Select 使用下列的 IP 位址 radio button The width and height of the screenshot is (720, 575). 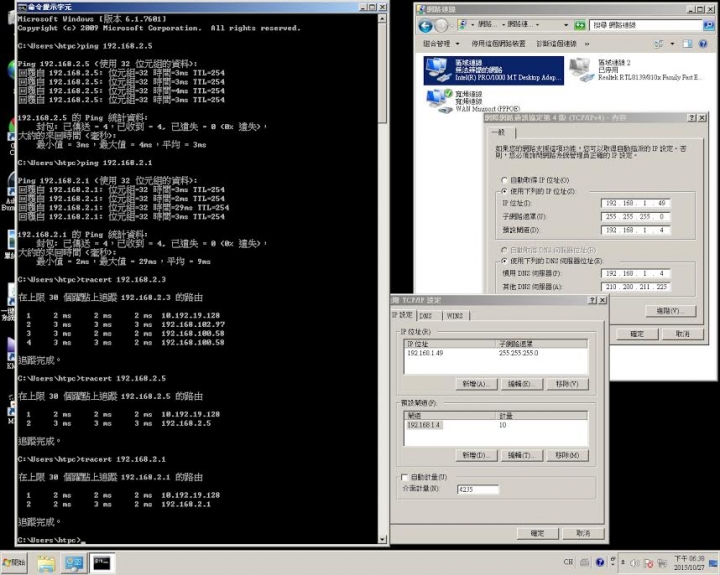504,191
